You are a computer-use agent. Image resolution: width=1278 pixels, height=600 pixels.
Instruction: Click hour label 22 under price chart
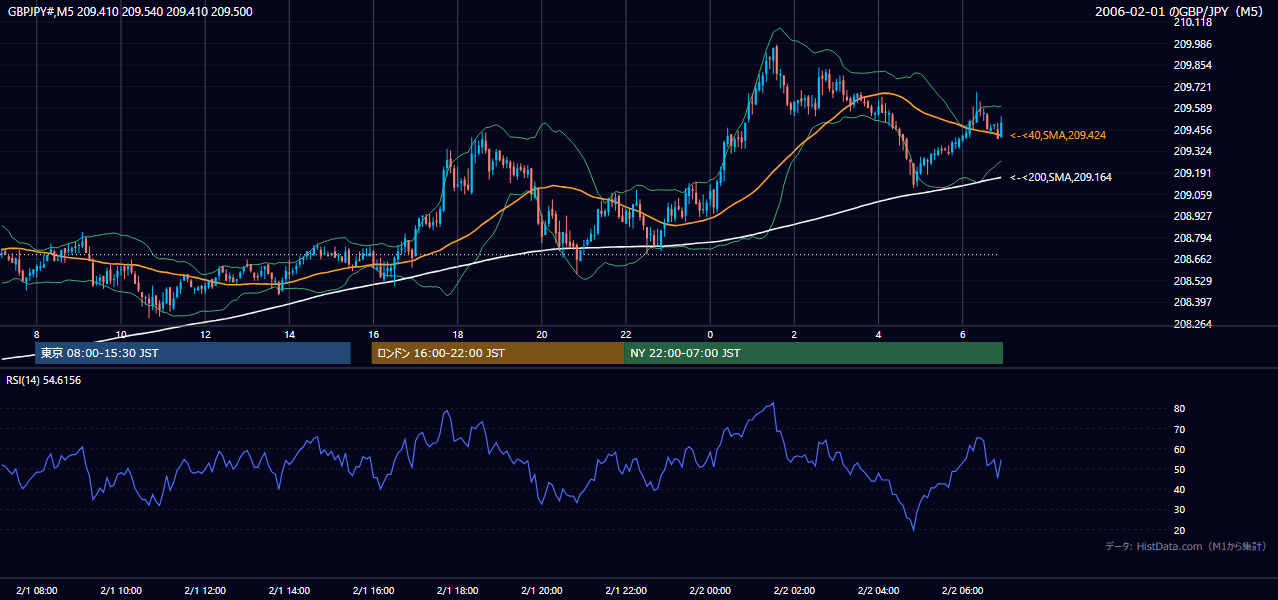pyautogui.click(x=626, y=334)
